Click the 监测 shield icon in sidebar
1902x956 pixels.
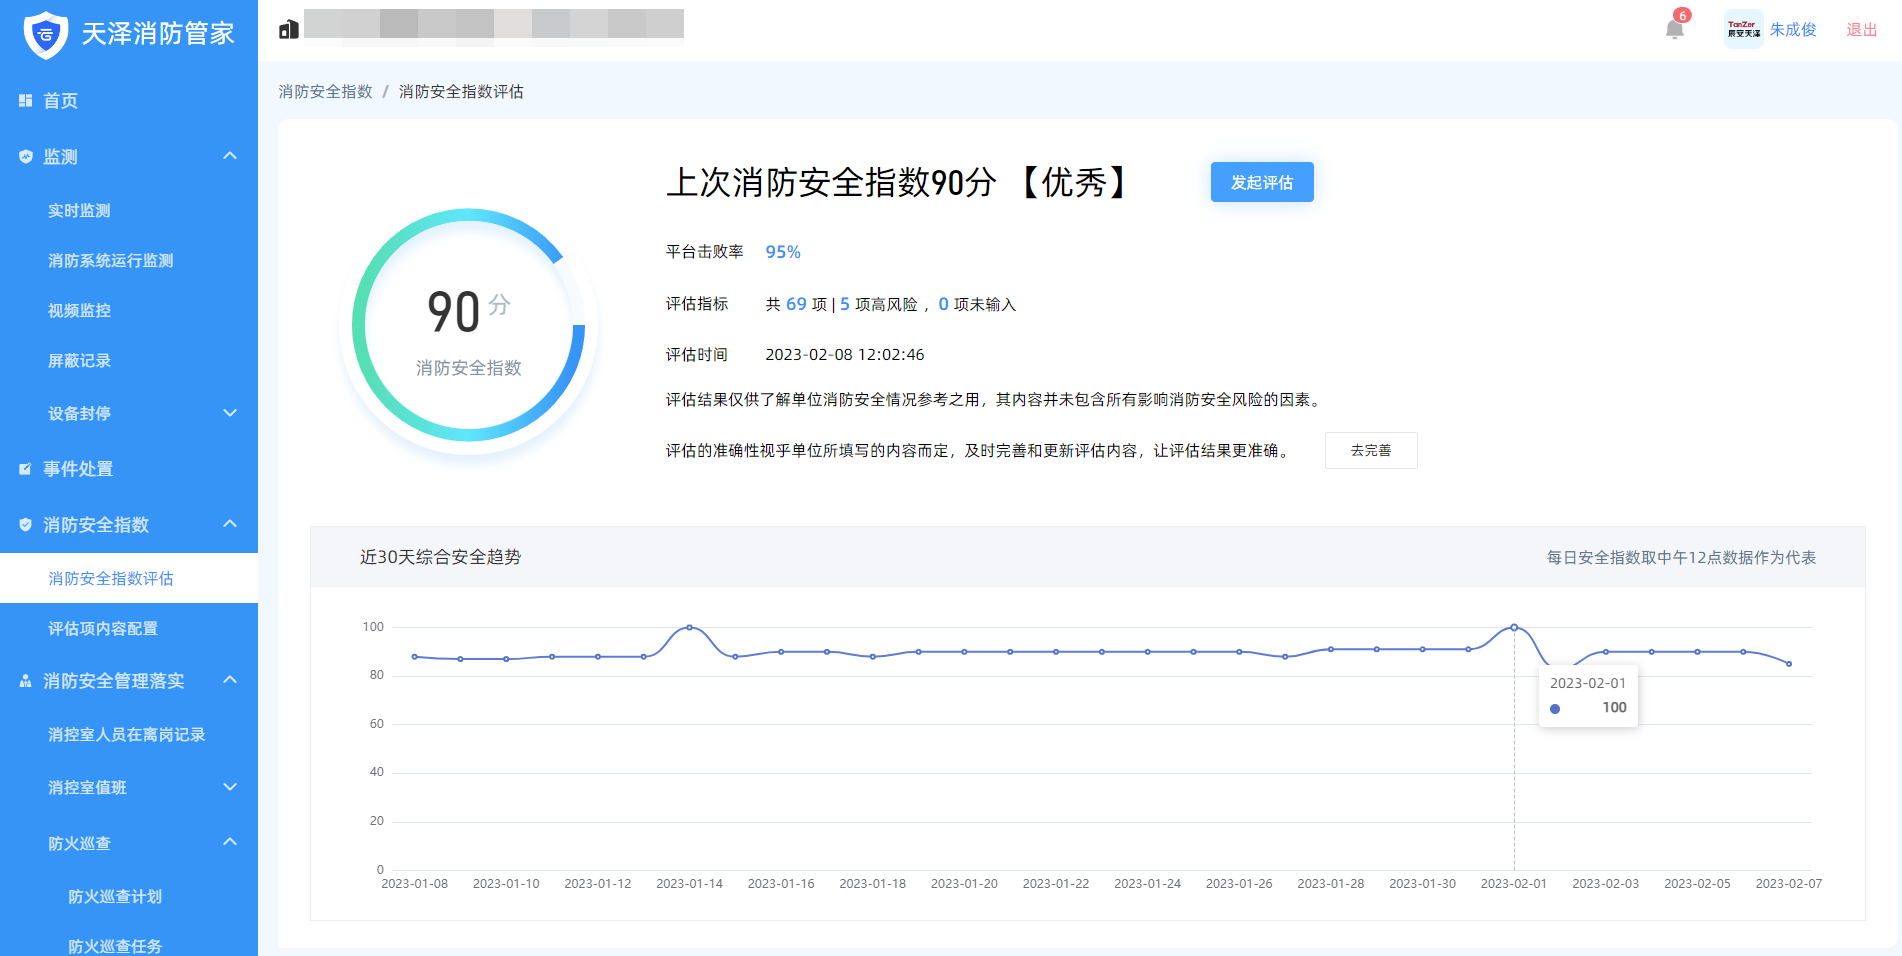point(26,157)
